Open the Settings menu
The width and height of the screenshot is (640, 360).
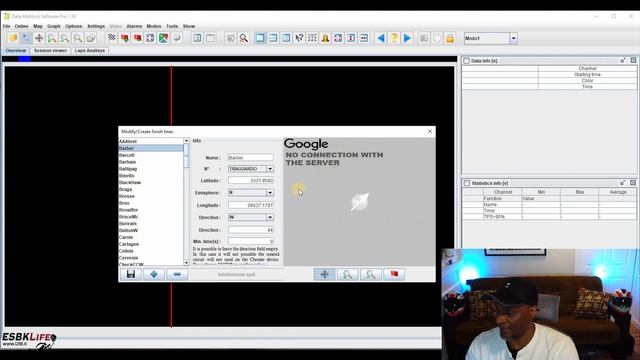point(96,26)
